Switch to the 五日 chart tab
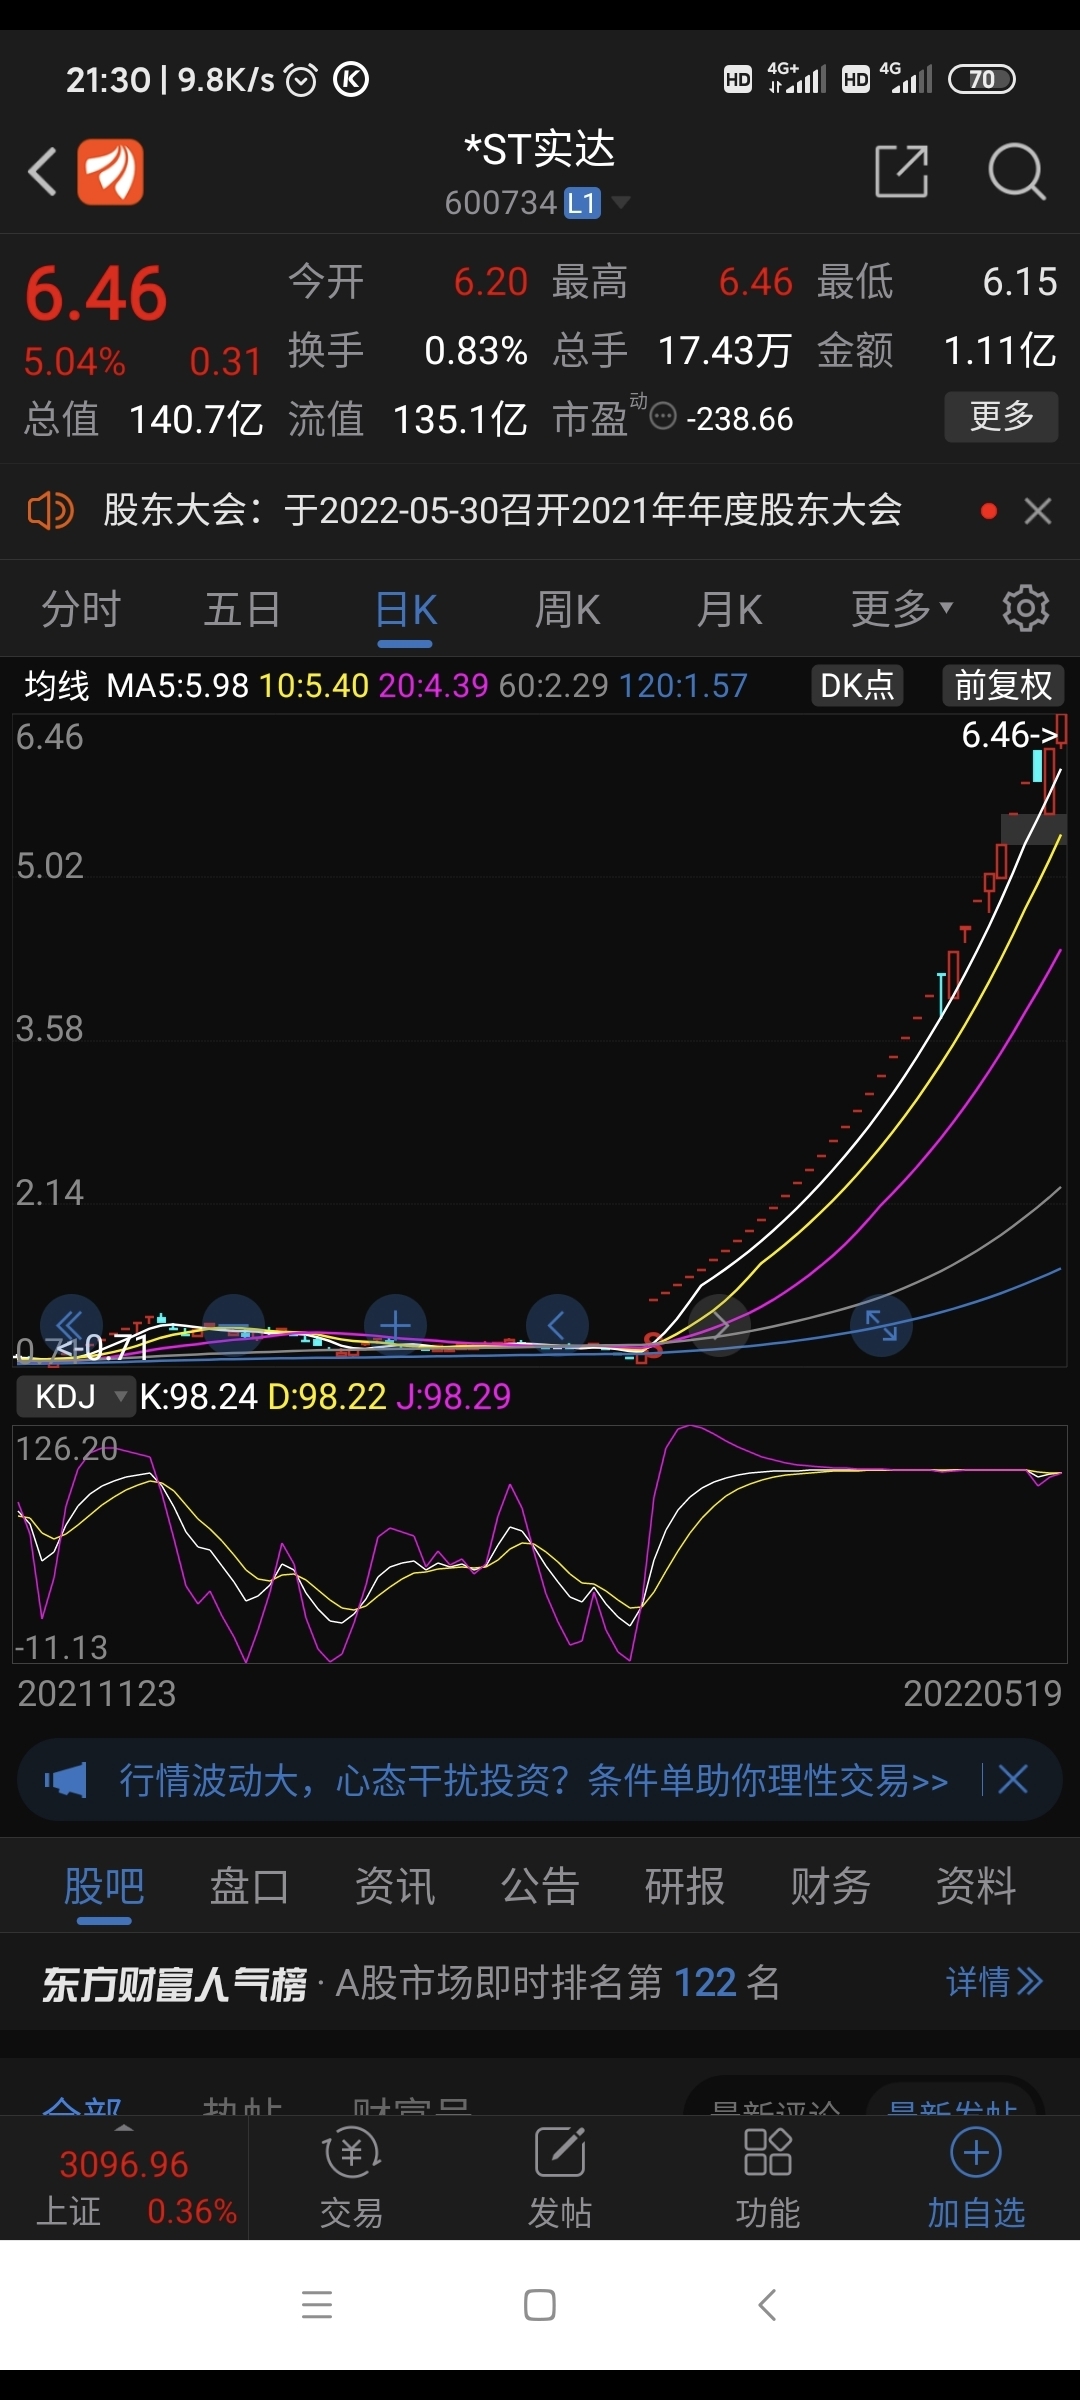Viewport: 1080px width, 2400px height. coord(242,609)
